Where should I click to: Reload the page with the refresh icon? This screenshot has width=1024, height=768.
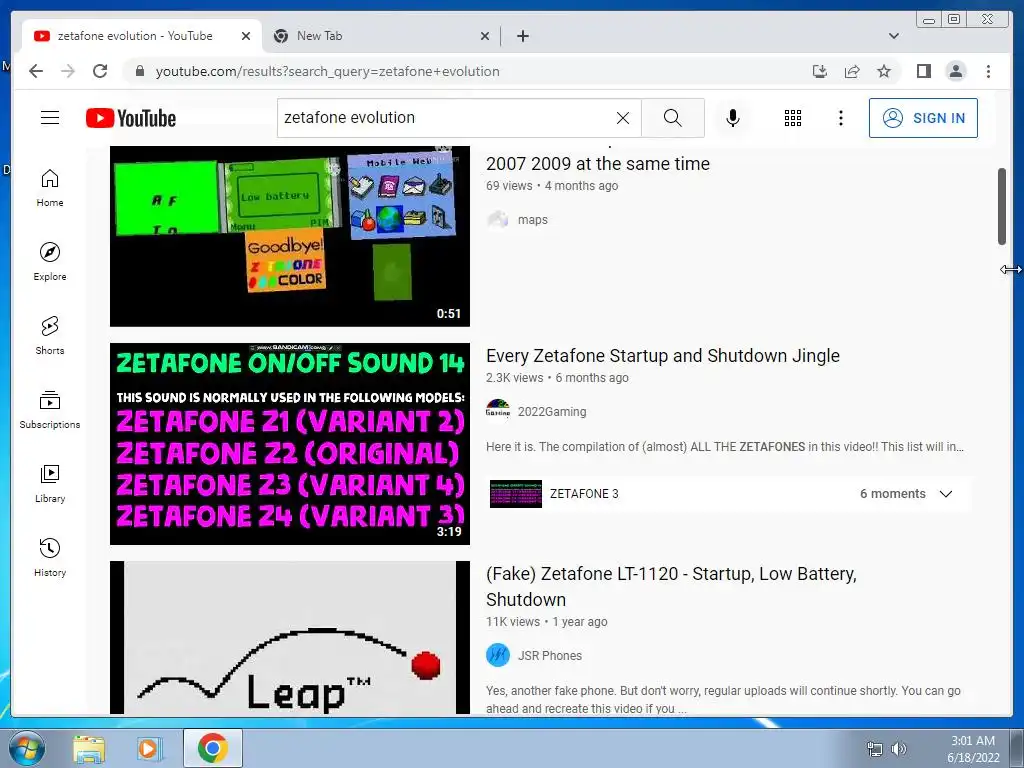[100, 71]
